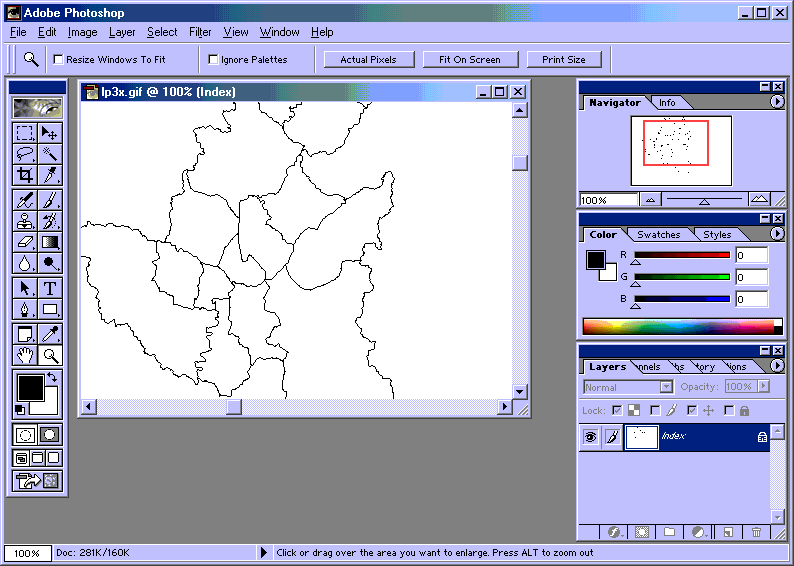
Task: Enable Resize Windows To Fit checkbox
Action: 58,60
